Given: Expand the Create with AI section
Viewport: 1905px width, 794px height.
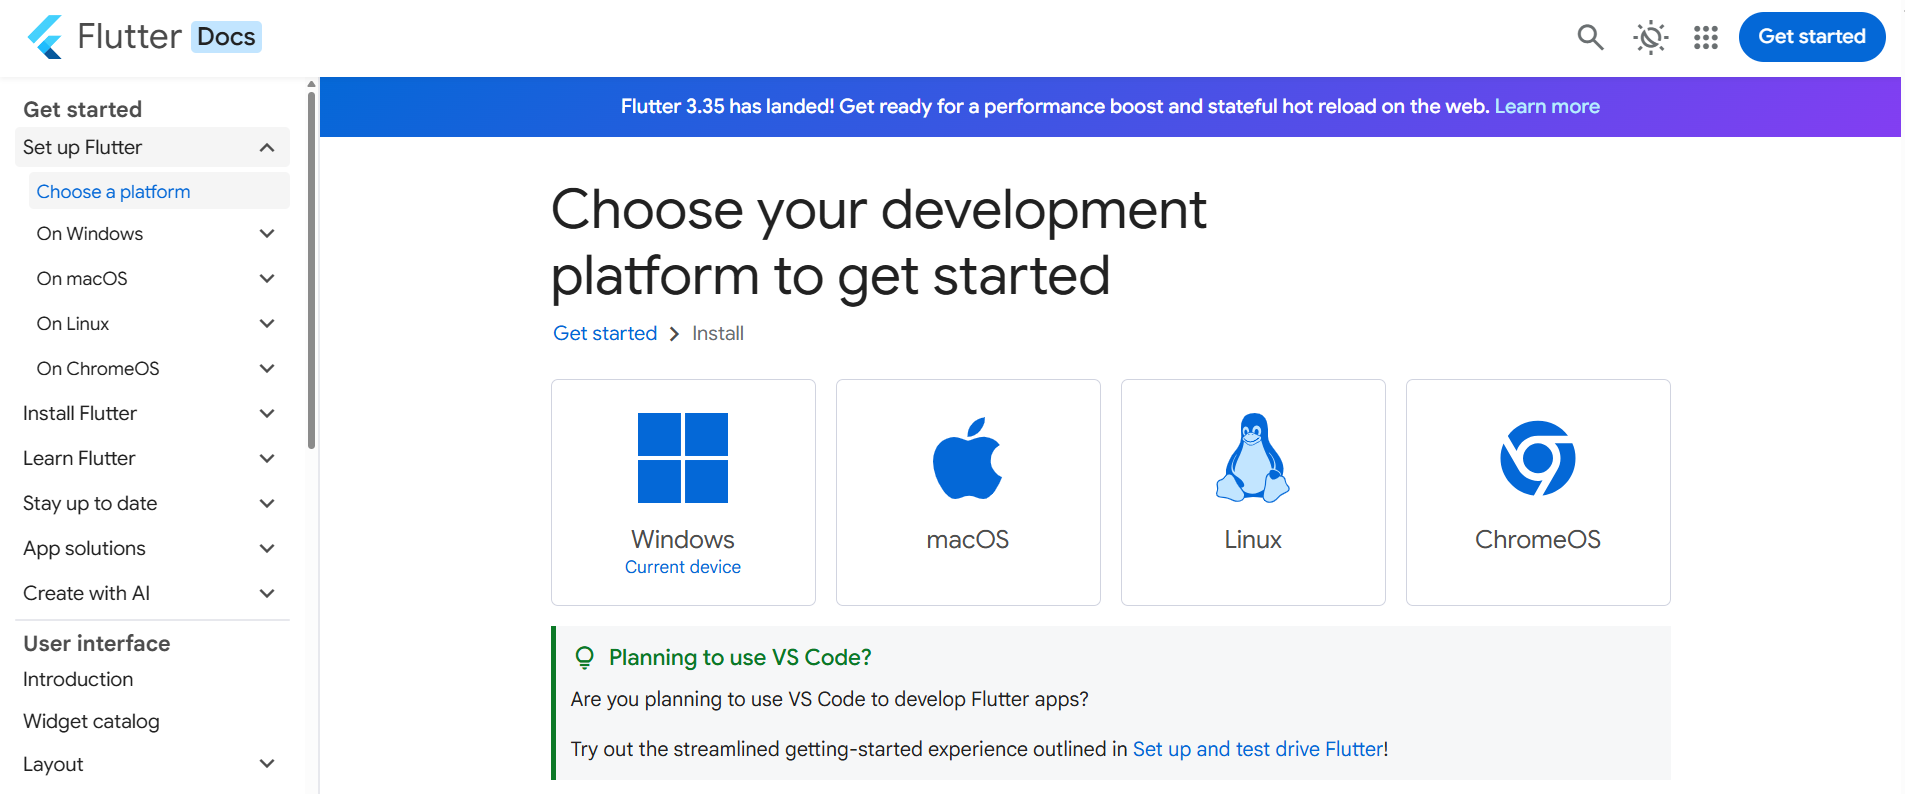Looking at the screenshot, I should 266,593.
